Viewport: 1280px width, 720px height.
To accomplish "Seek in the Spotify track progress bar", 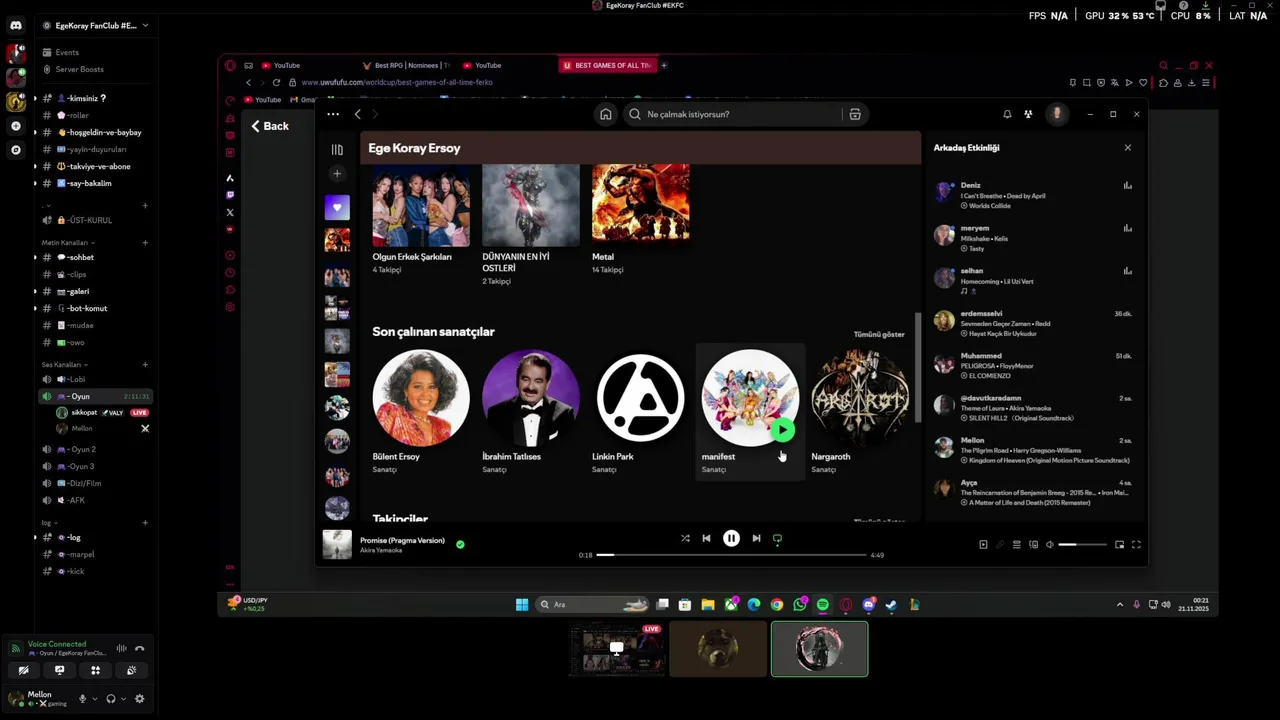I will [731, 555].
